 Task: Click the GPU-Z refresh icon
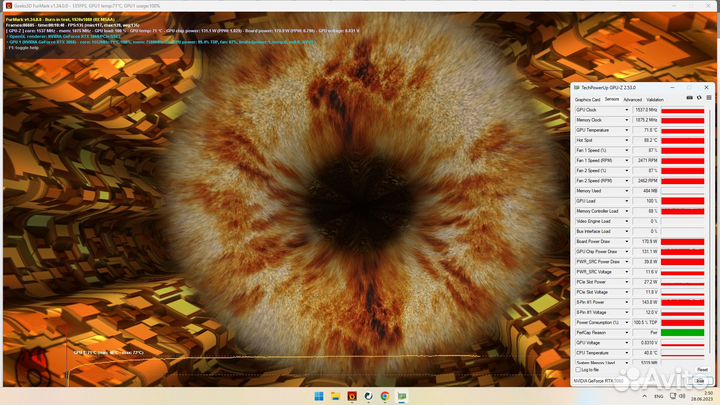tap(697, 99)
